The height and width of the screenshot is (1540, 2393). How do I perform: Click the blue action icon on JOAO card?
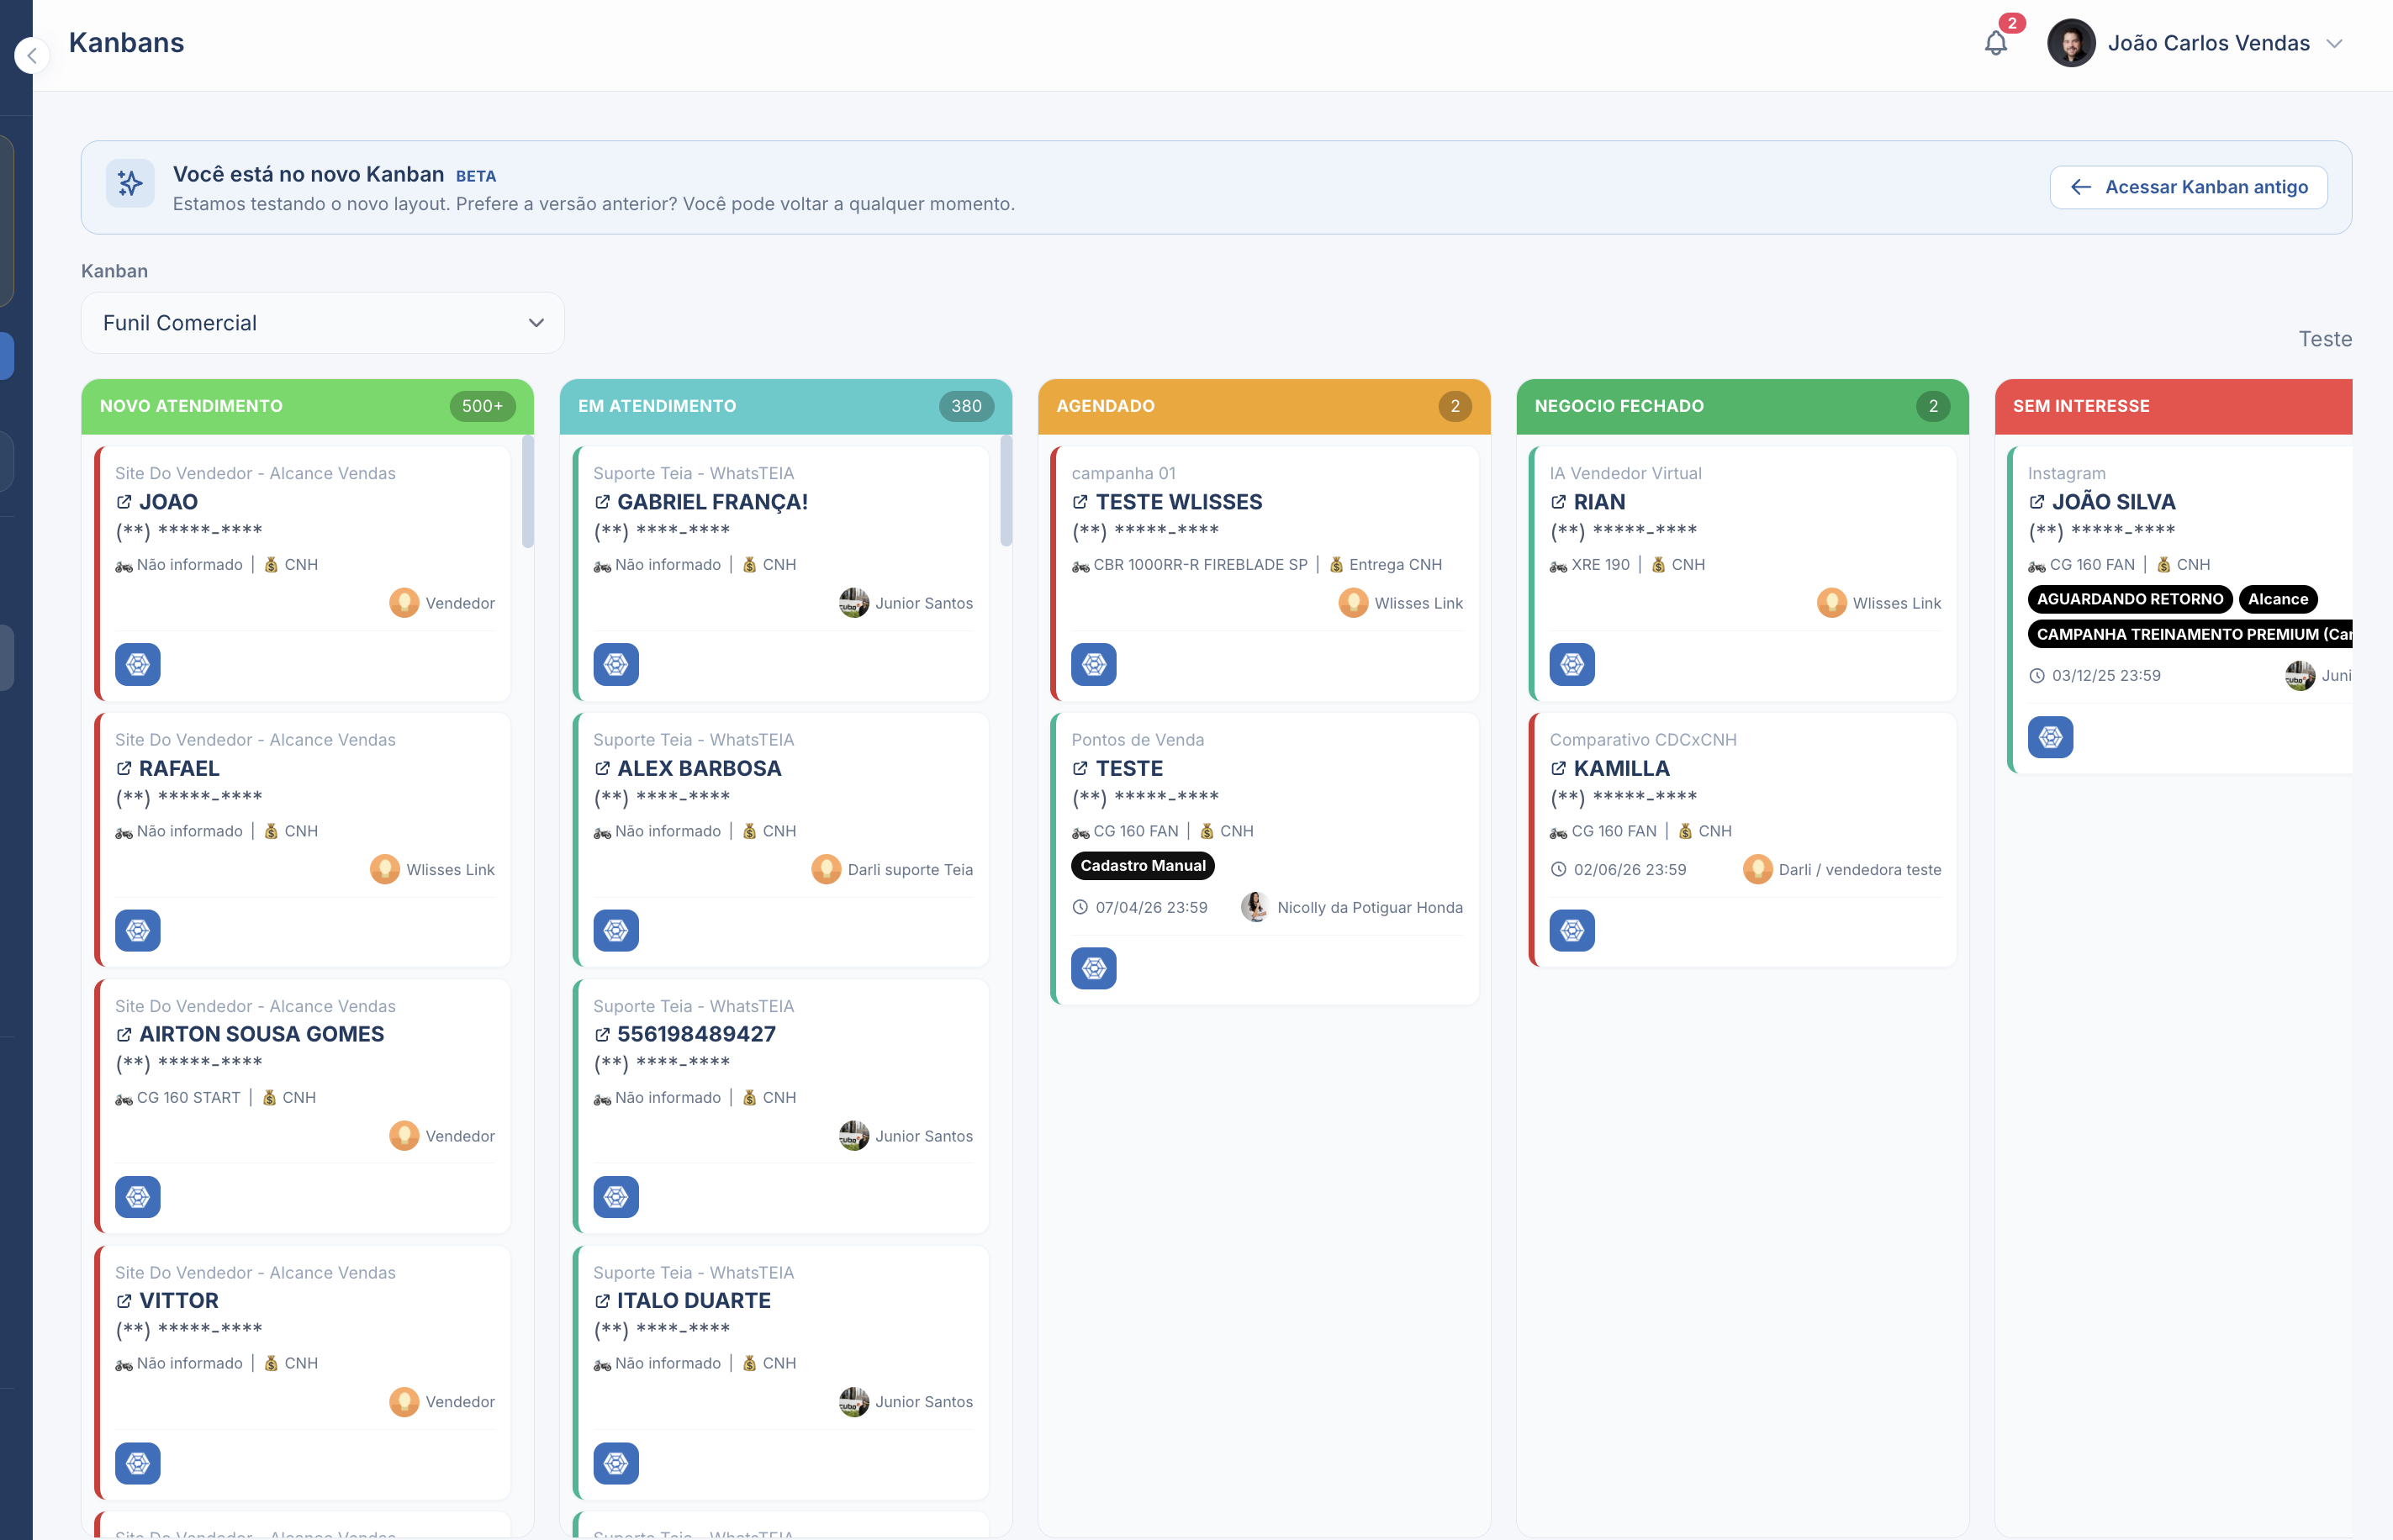coord(138,664)
